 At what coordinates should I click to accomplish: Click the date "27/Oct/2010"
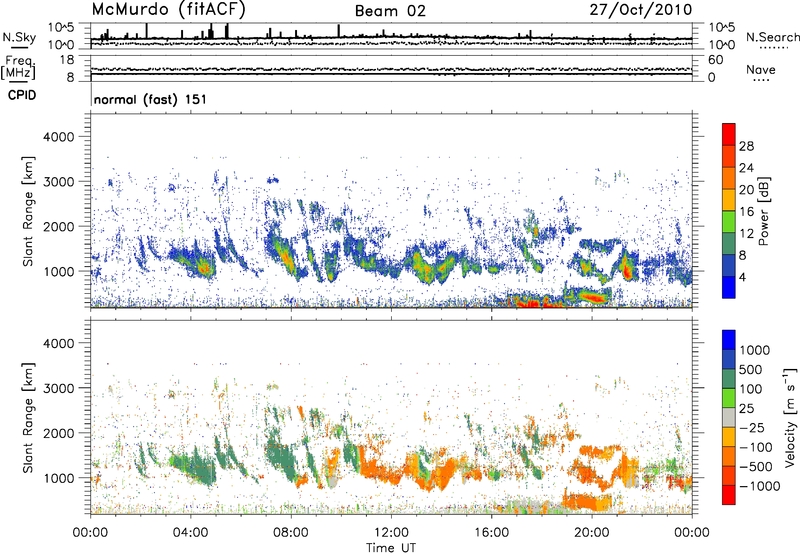pyautogui.click(x=641, y=10)
